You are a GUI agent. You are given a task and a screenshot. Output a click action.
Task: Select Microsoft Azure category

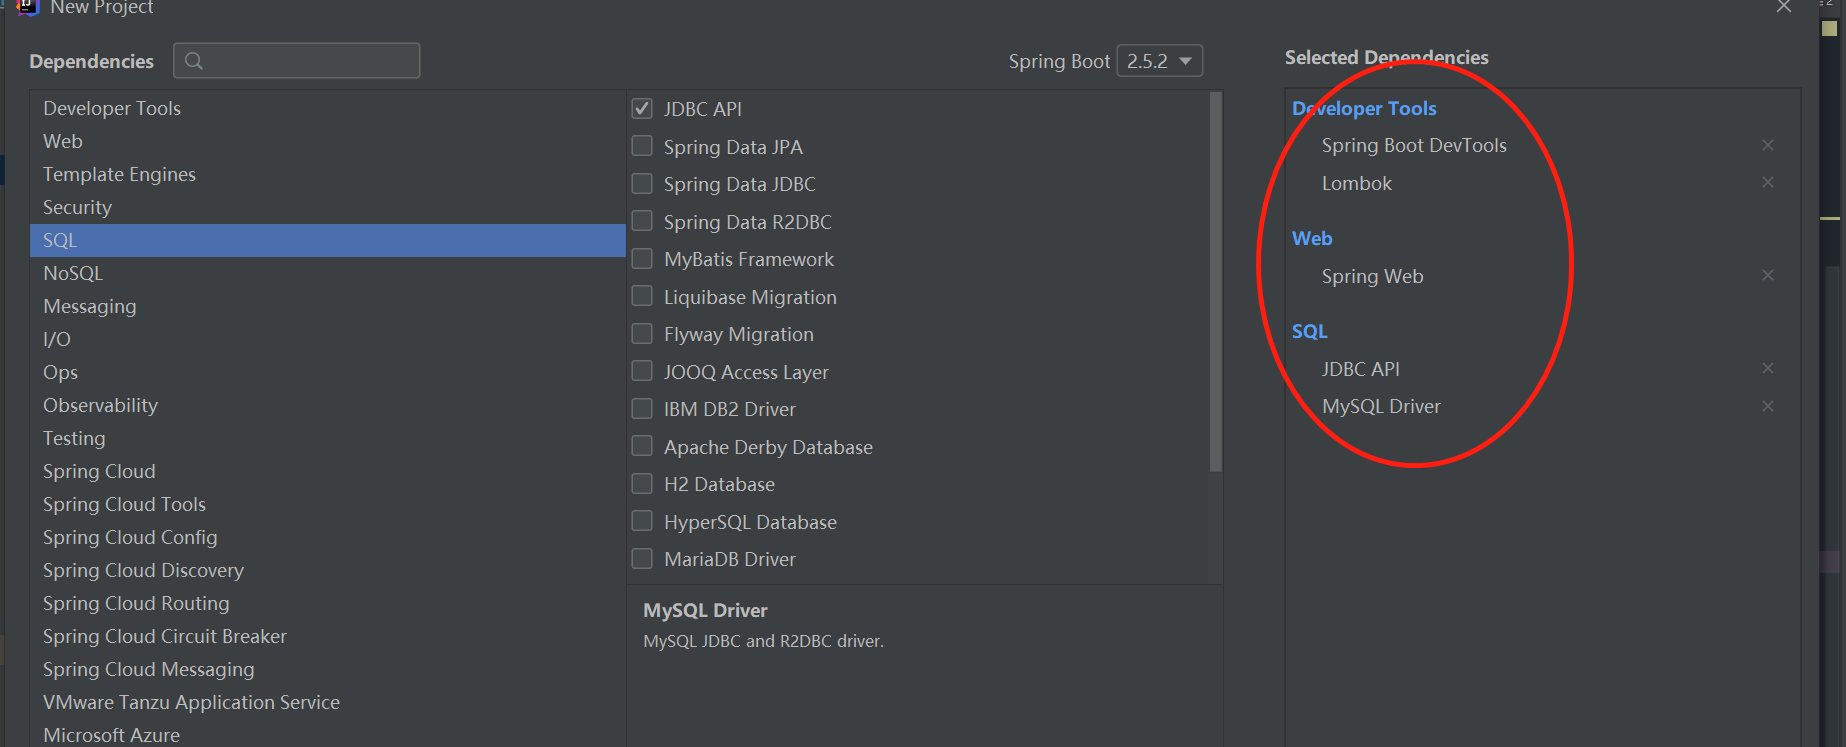[328, 734]
